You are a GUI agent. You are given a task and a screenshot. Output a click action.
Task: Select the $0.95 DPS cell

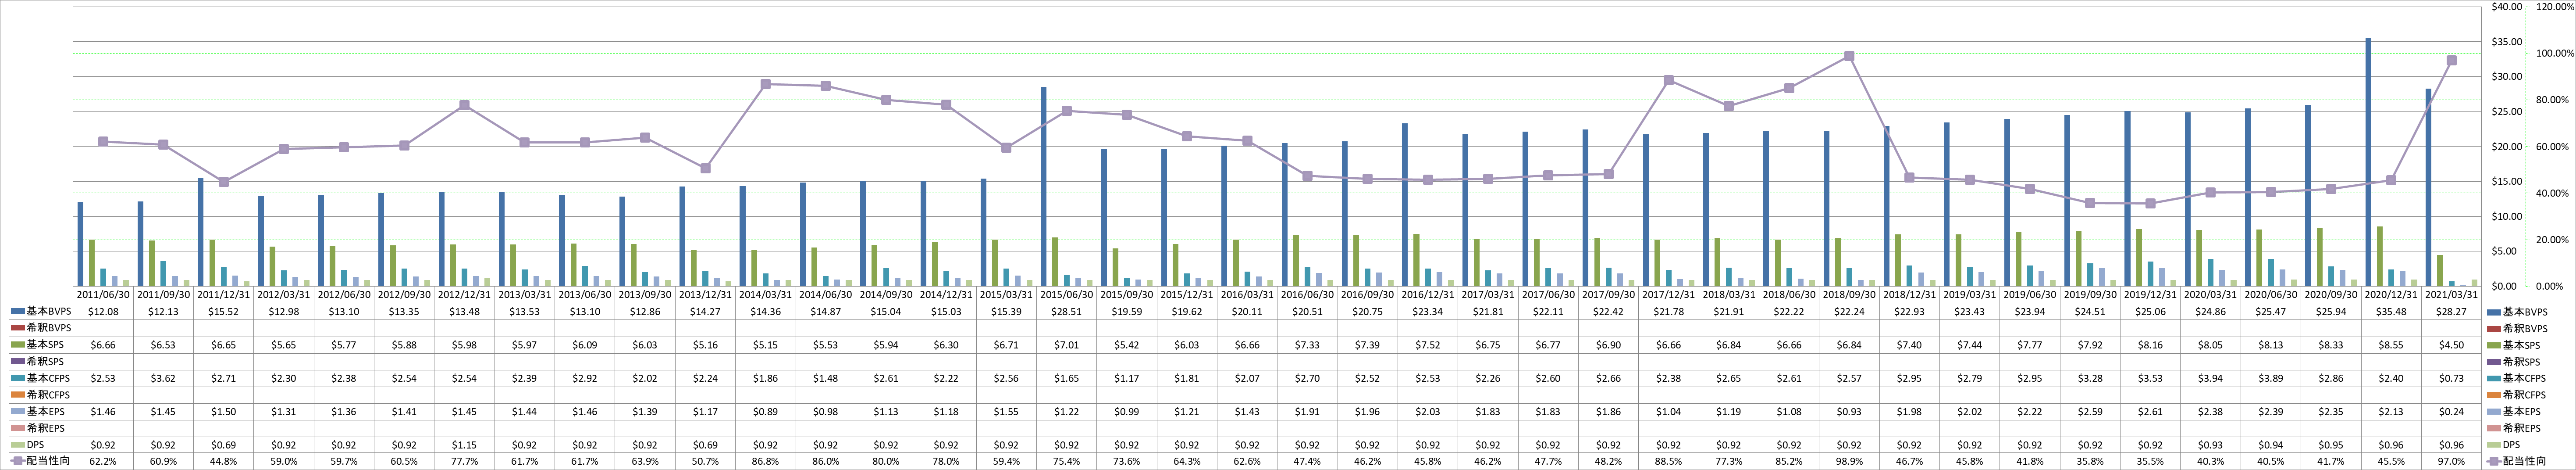2331,444
